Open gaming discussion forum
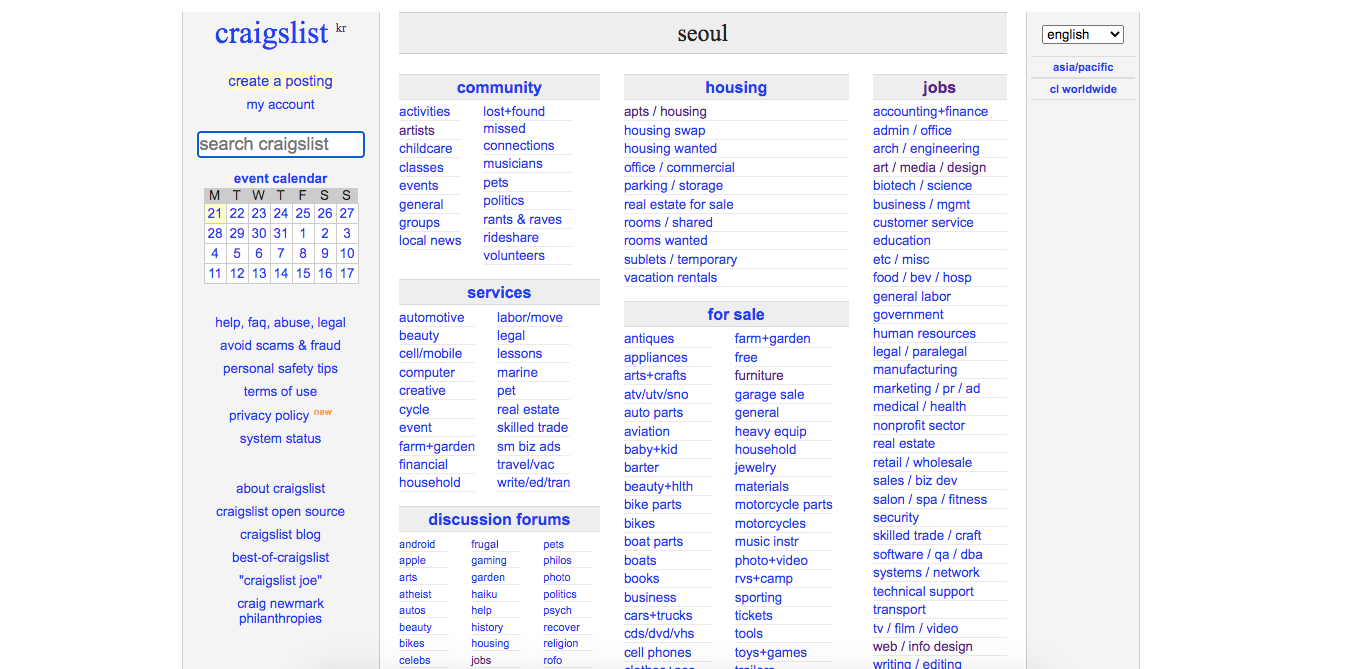The width and height of the screenshot is (1349, 669). click(x=489, y=560)
